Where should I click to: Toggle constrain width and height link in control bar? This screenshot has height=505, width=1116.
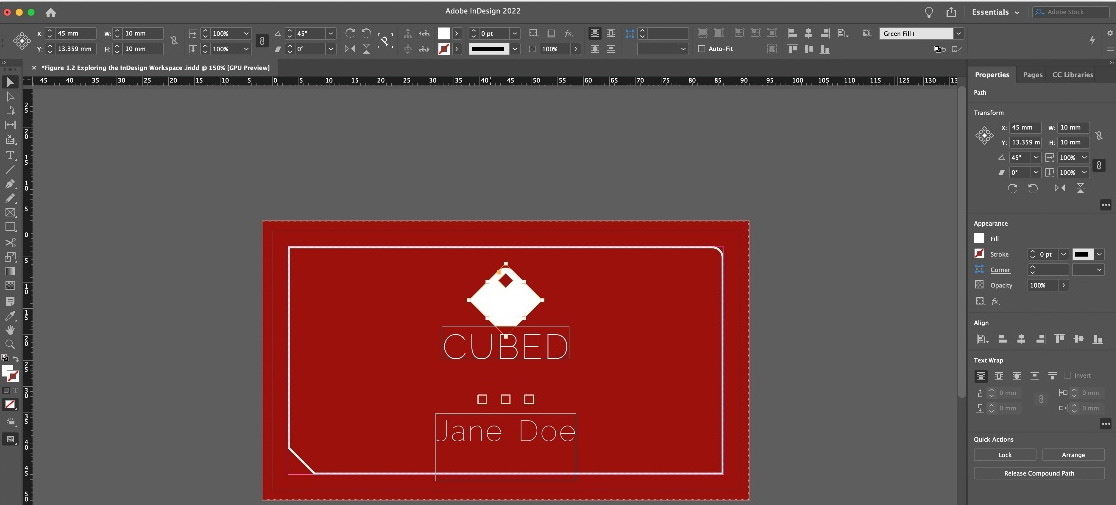click(174, 41)
